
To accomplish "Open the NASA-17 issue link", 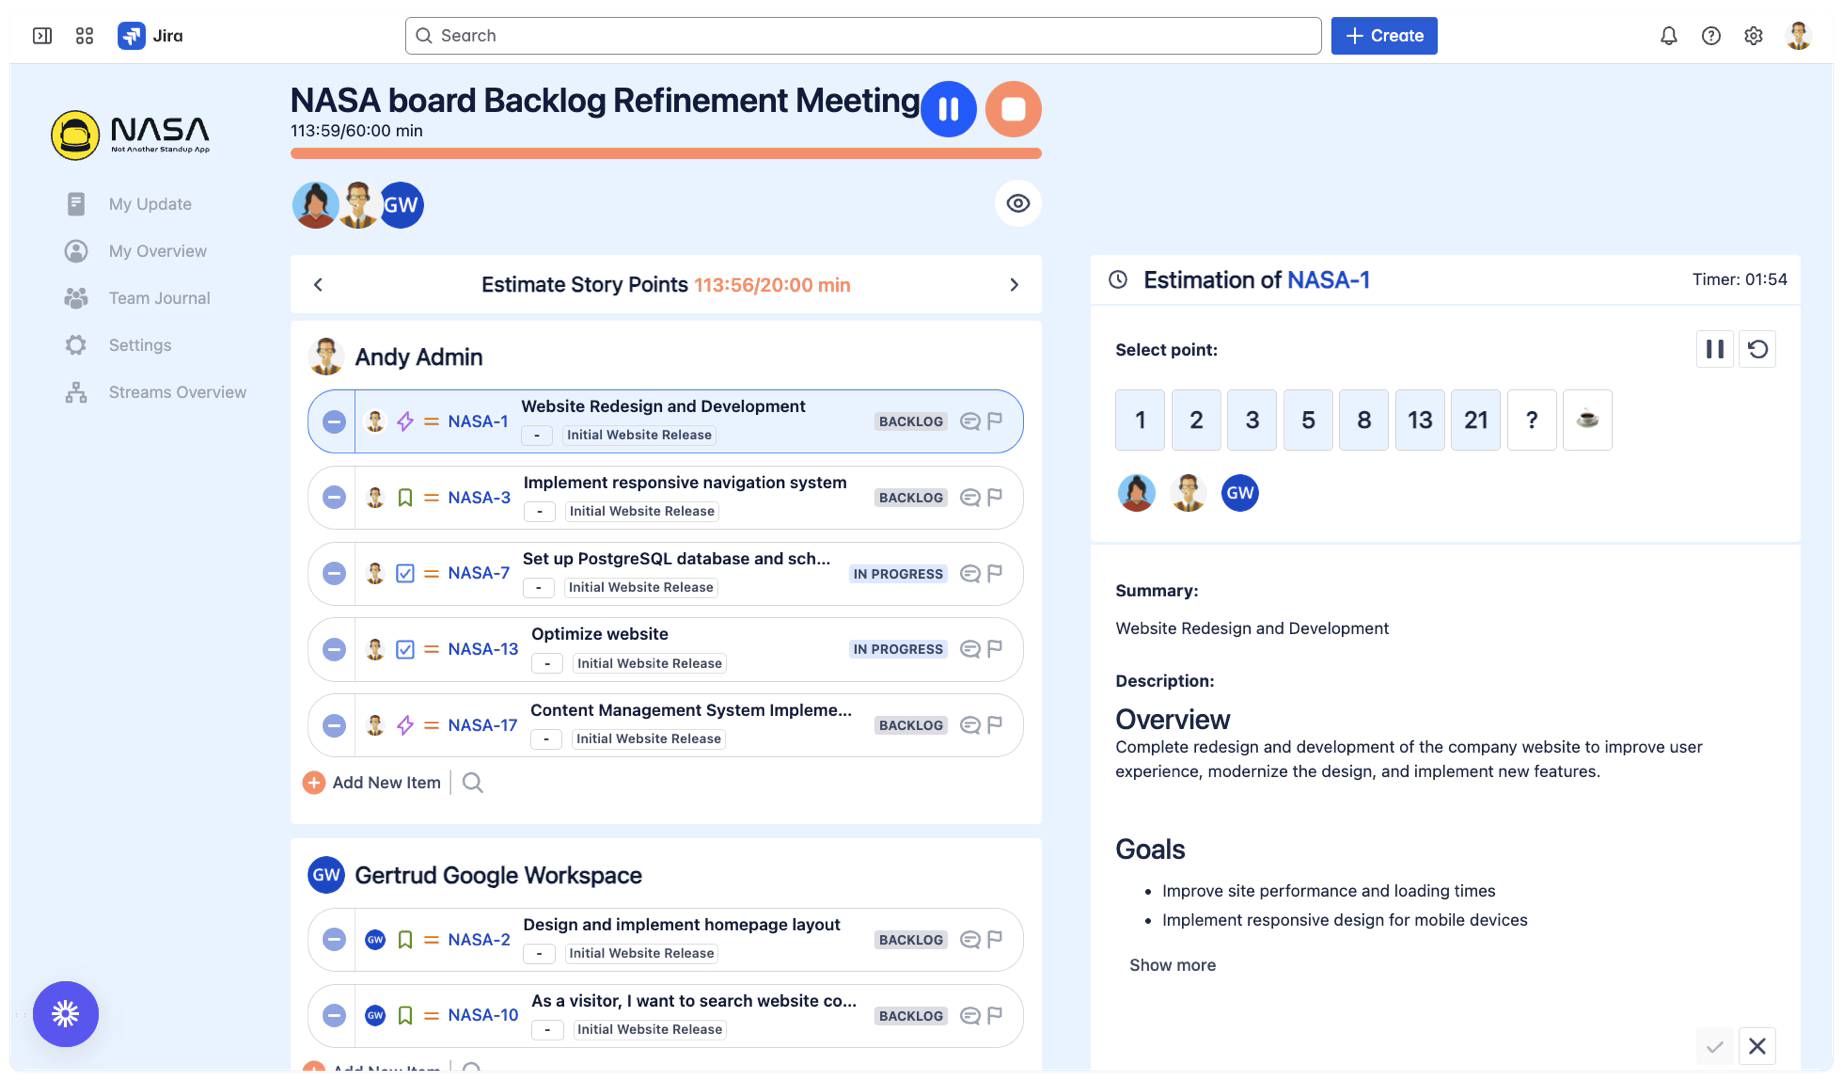I will click(482, 726).
